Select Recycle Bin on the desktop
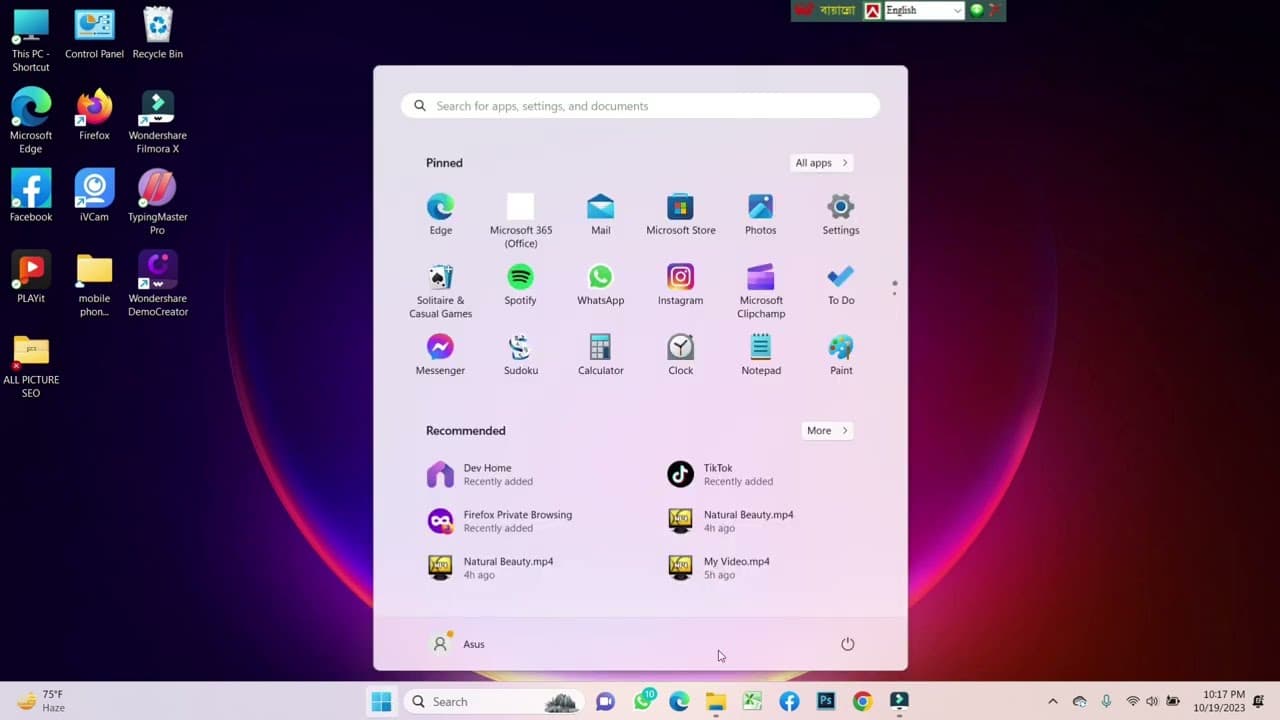Screen dimensions: 1280x720 157,33
